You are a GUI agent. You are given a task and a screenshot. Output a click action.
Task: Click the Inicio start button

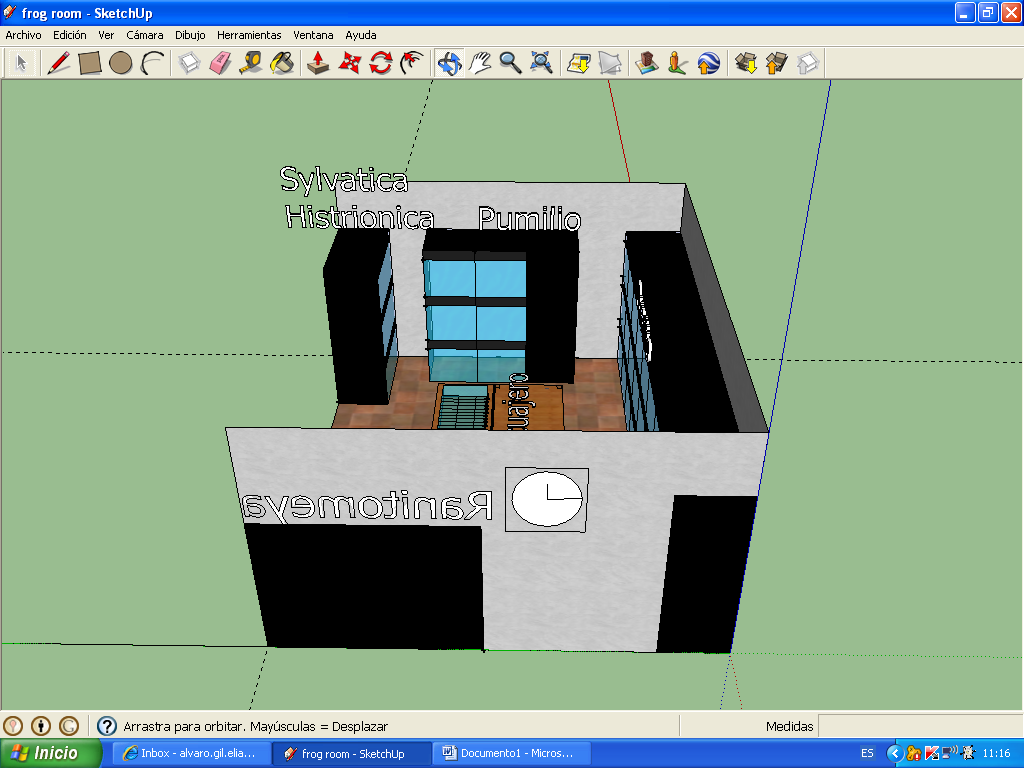(x=52, y=753)
